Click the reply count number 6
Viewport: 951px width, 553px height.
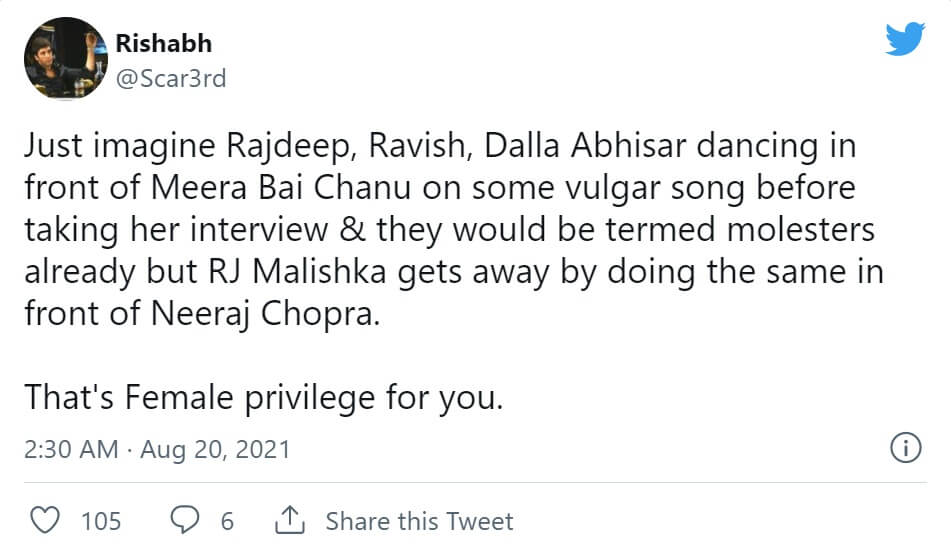pyautogui.click(x=227, y=521)
